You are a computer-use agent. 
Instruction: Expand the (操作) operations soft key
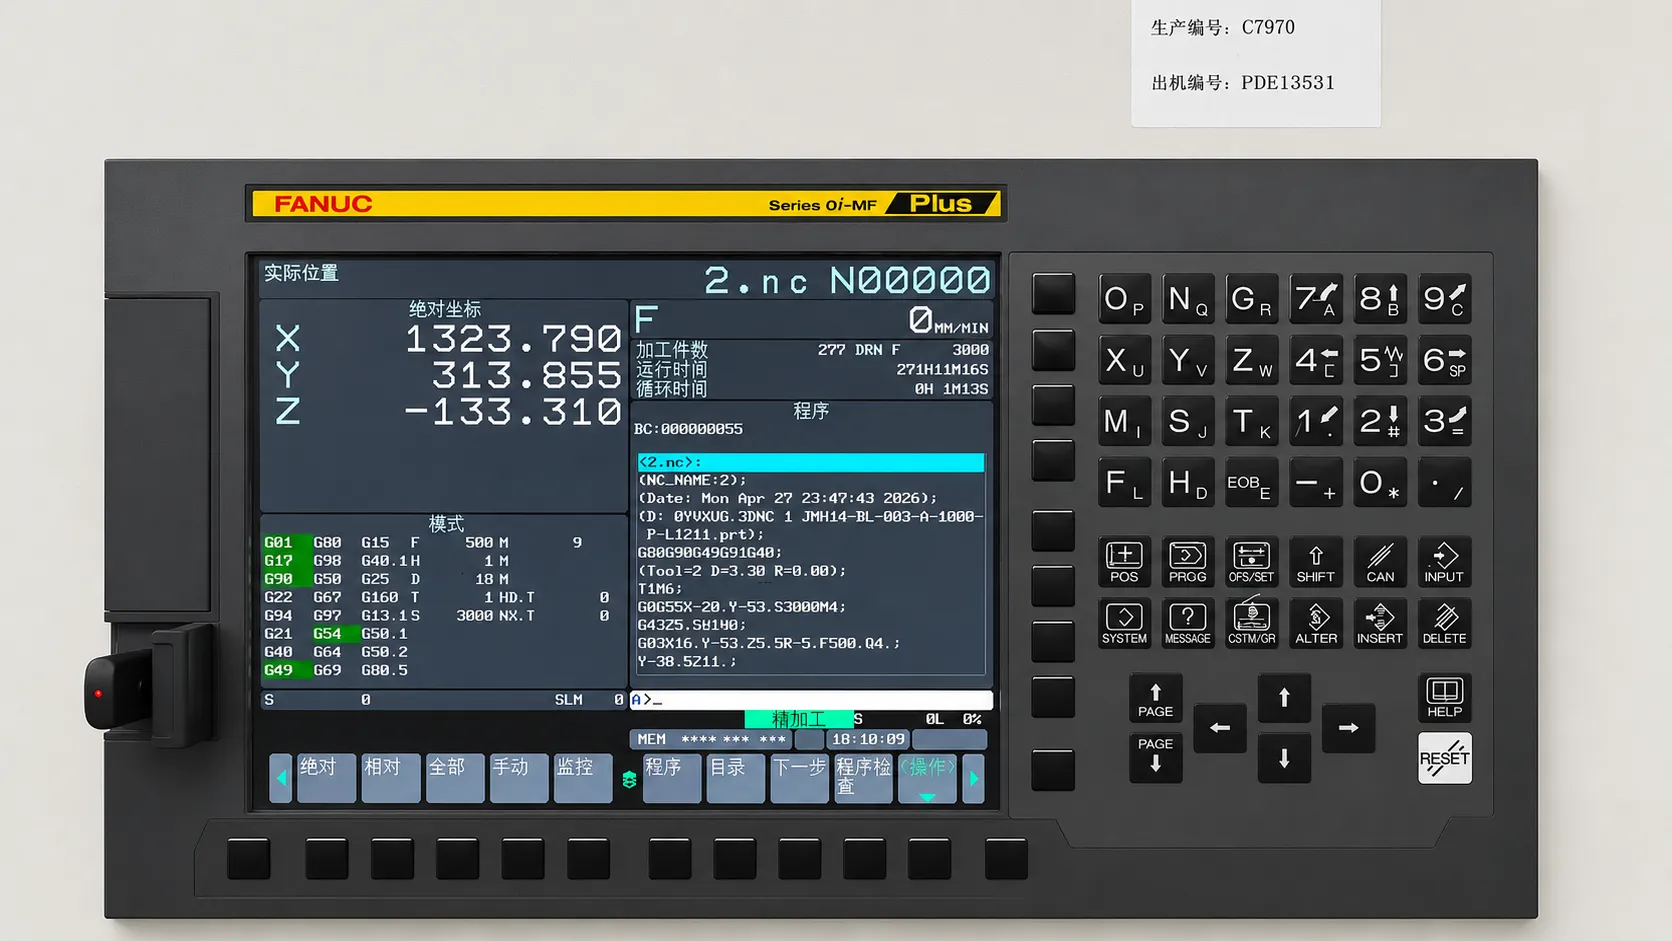click(927, 777)
